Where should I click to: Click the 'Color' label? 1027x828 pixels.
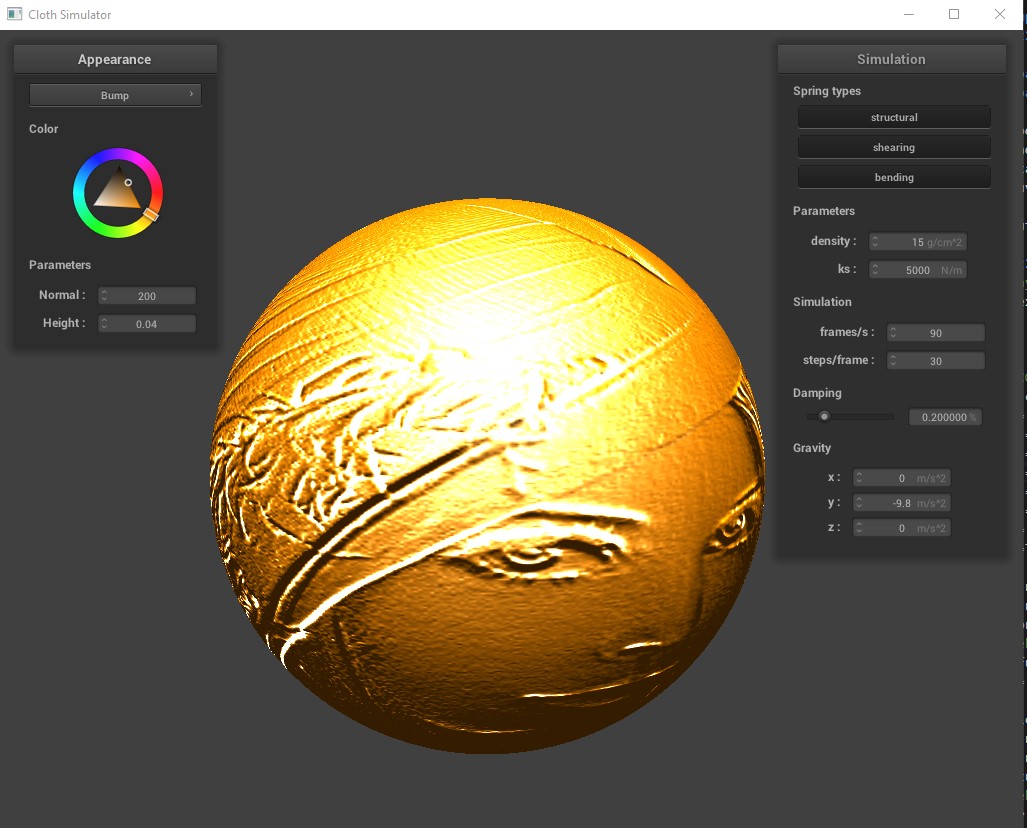[x=43, y=129]
